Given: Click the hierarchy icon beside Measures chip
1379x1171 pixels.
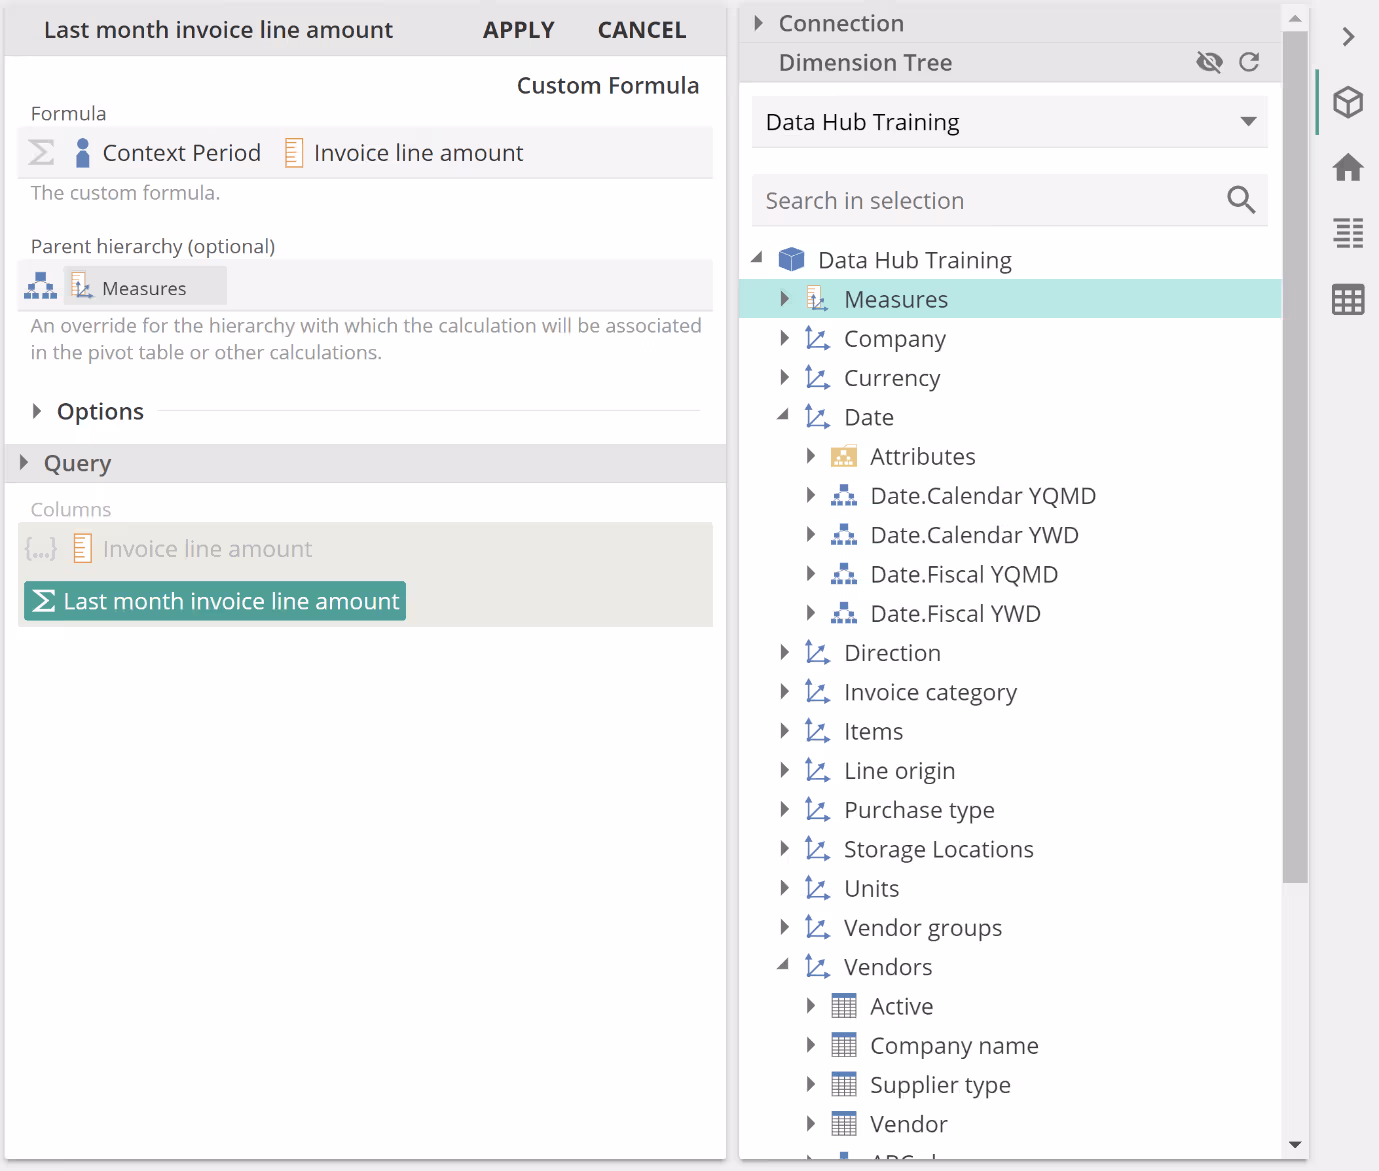Looking at the screenshot, I should 40,287.
